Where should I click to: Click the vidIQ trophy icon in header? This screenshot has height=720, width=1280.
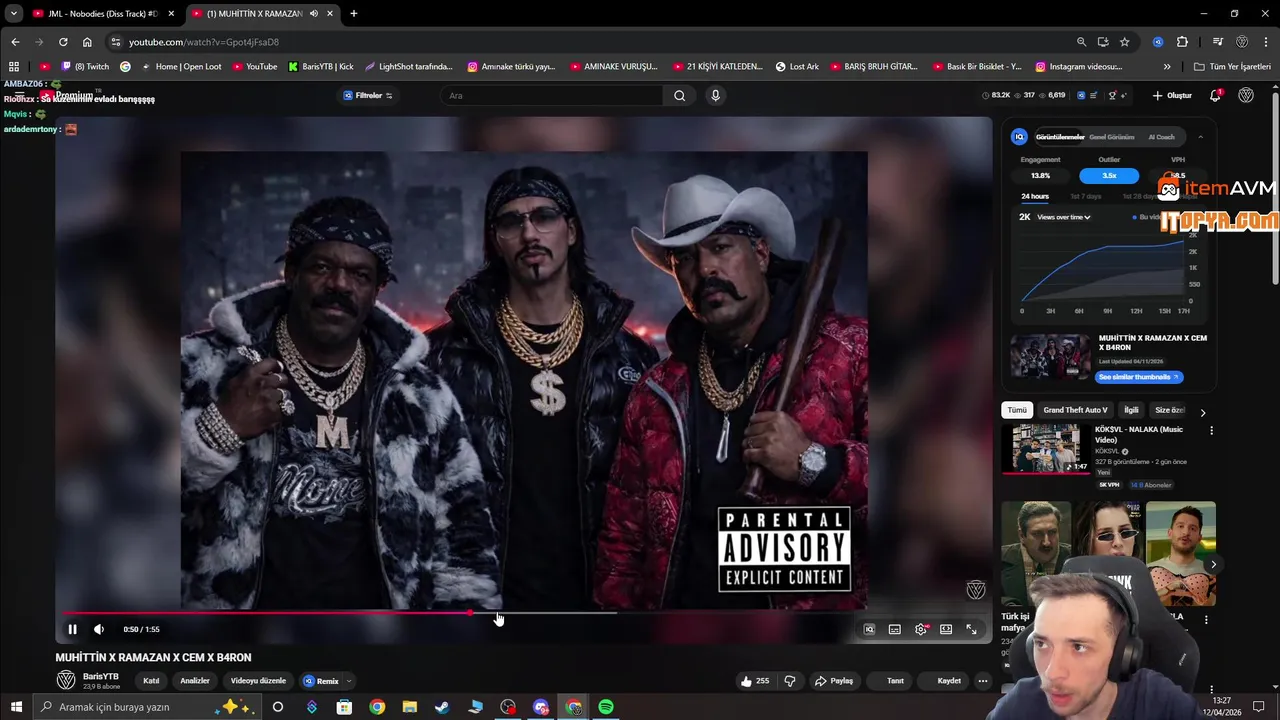(1112, 96)
